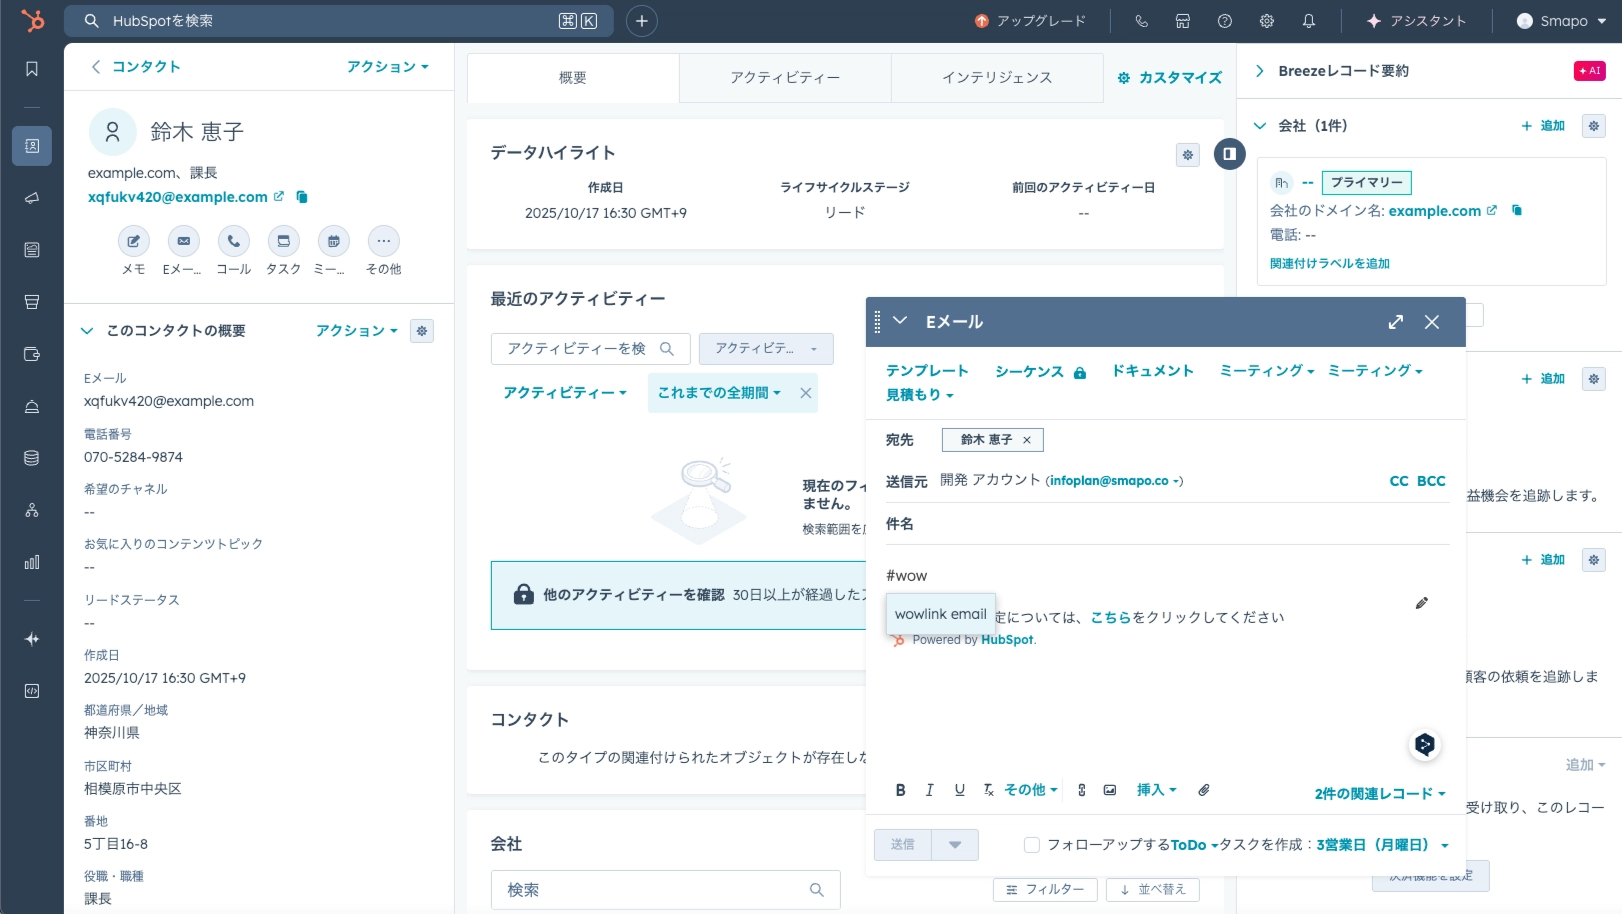
Task: Collapse the このコンタクトの概要 section
Action: point(87,331)
